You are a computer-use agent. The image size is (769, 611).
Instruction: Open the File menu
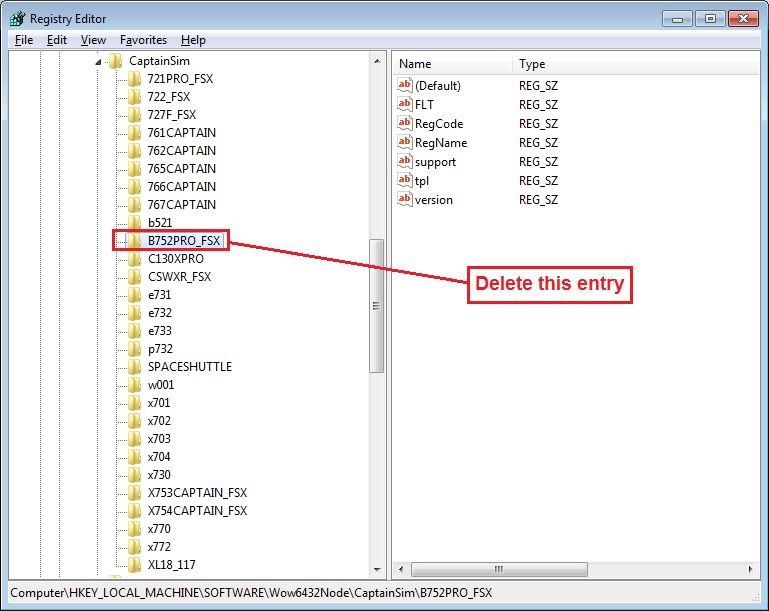coord(24,40)
